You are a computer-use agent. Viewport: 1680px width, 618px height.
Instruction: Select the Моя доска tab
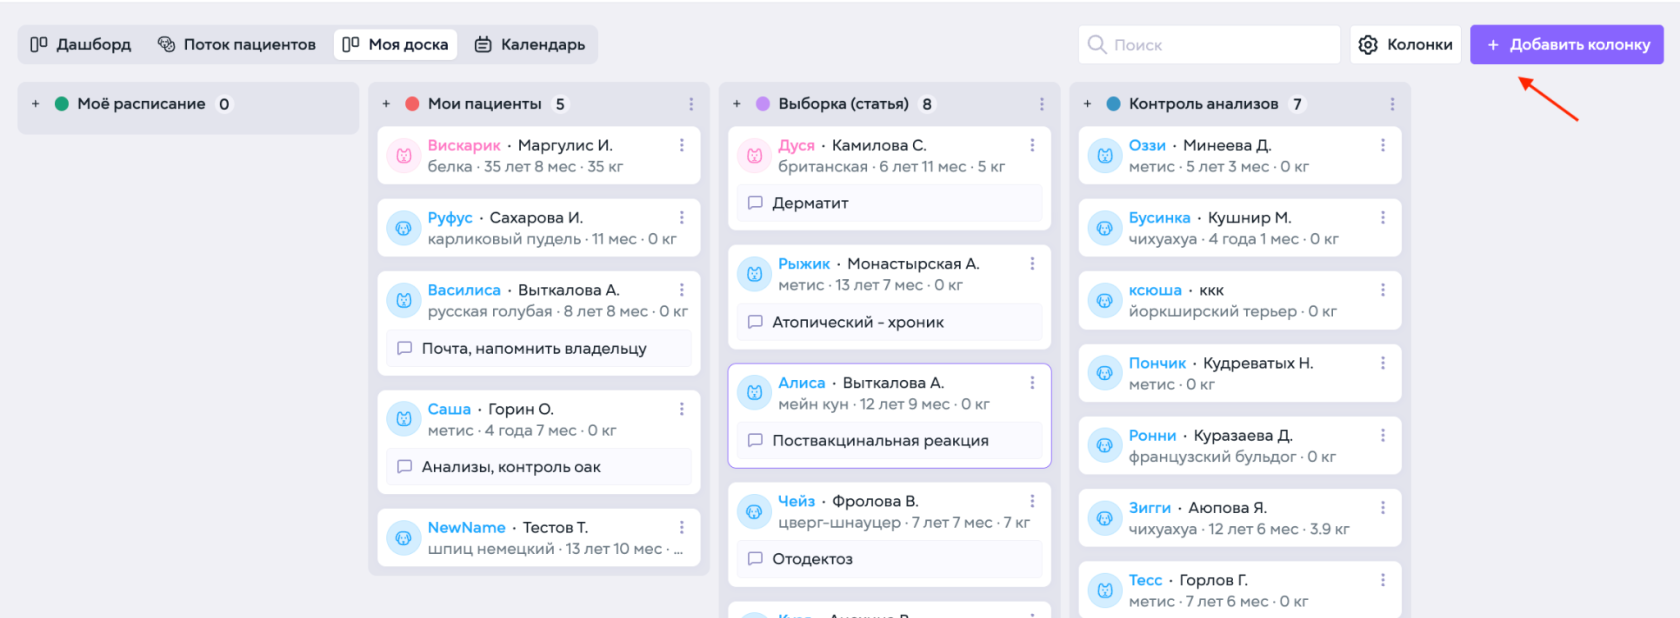[x=395, y=44]
